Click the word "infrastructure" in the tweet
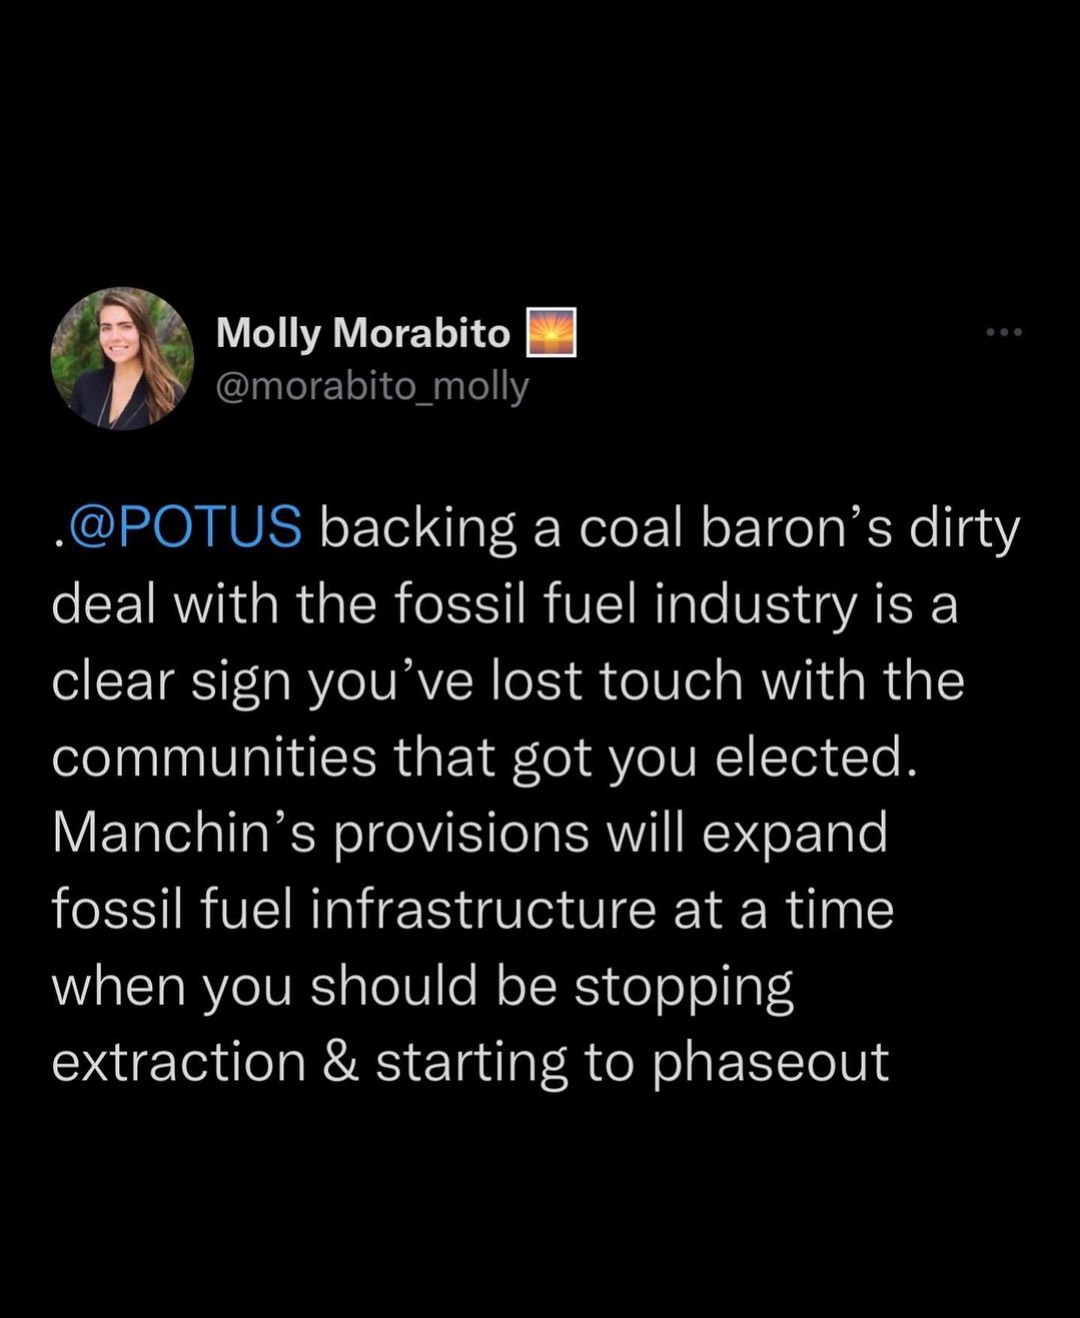The height and width of the screenshot is (1318, 1080). 483,909
